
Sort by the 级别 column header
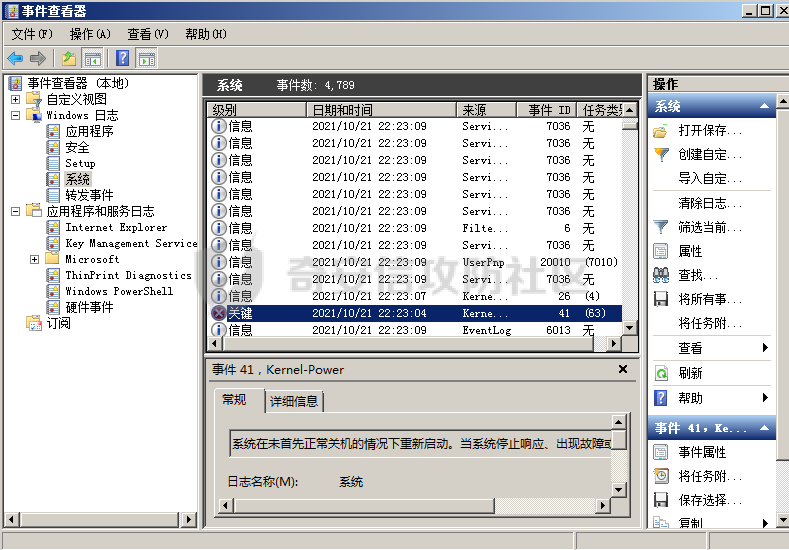[x=257, y=110]
